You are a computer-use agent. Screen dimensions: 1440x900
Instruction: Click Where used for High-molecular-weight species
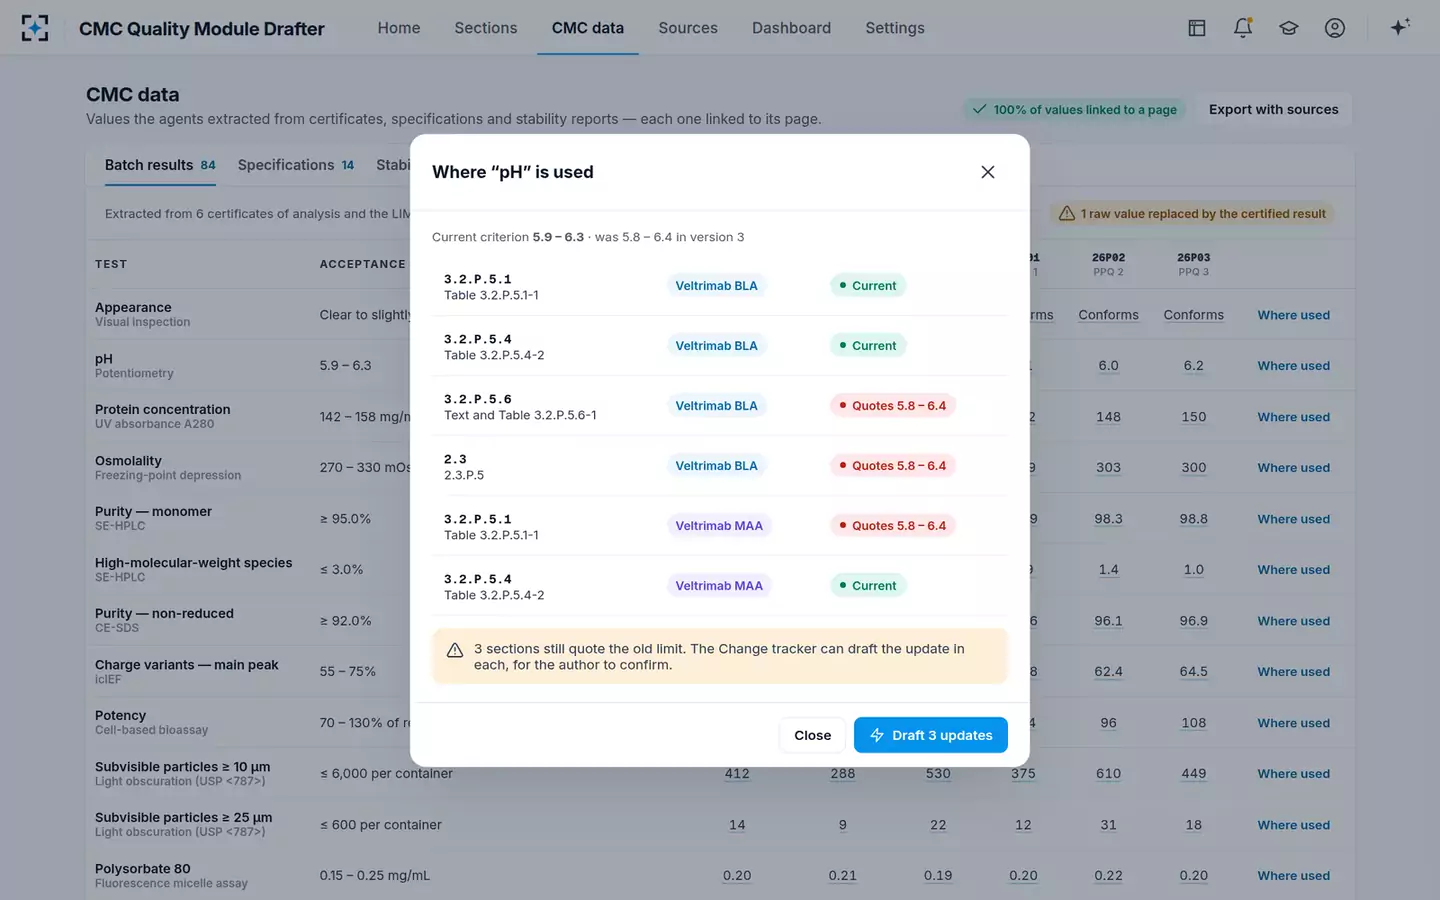[1294, 570]
